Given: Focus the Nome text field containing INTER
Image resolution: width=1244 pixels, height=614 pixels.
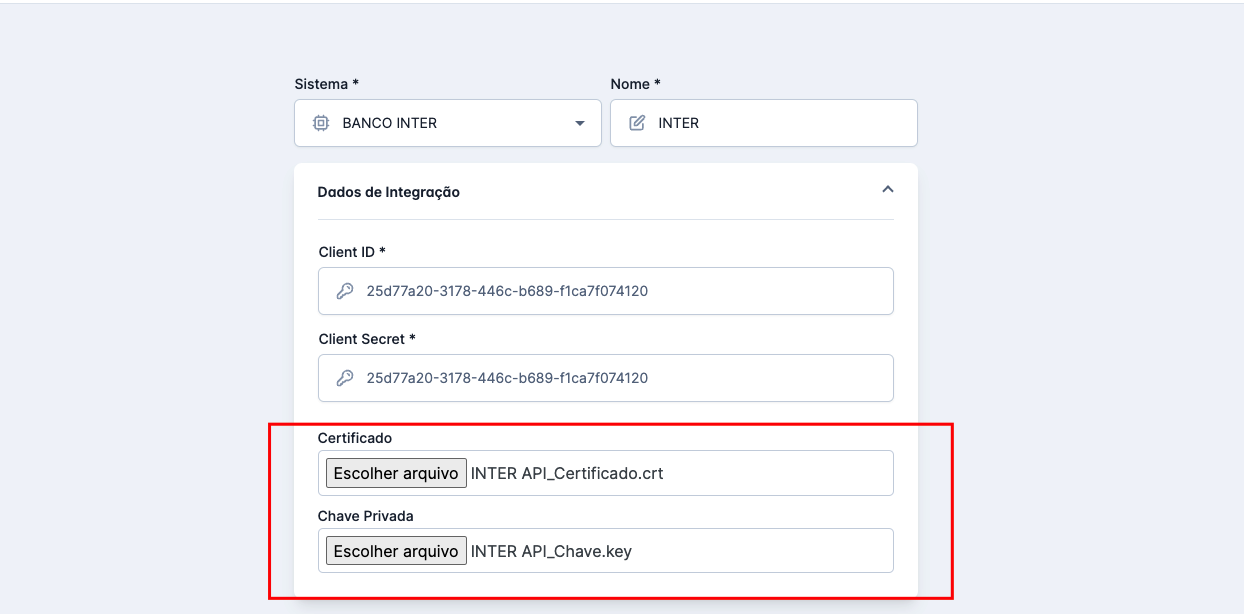Looking at the screenshot, I should [780, 123].
